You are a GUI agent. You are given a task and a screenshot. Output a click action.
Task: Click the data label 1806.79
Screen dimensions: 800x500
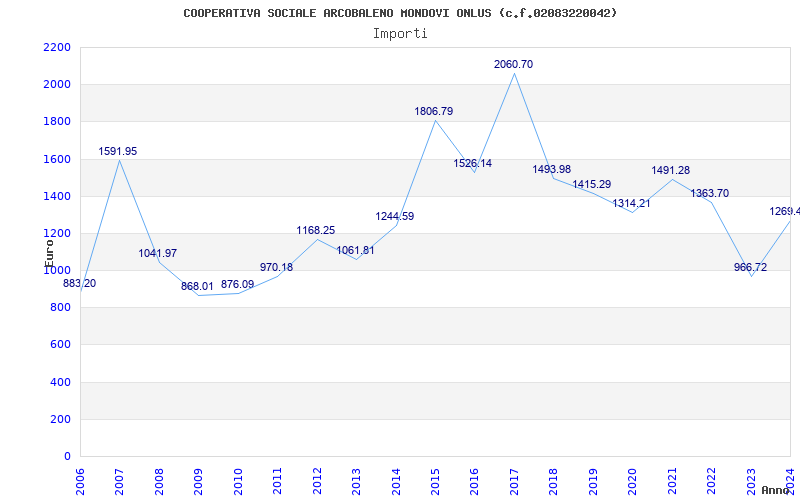pos(434,112)
